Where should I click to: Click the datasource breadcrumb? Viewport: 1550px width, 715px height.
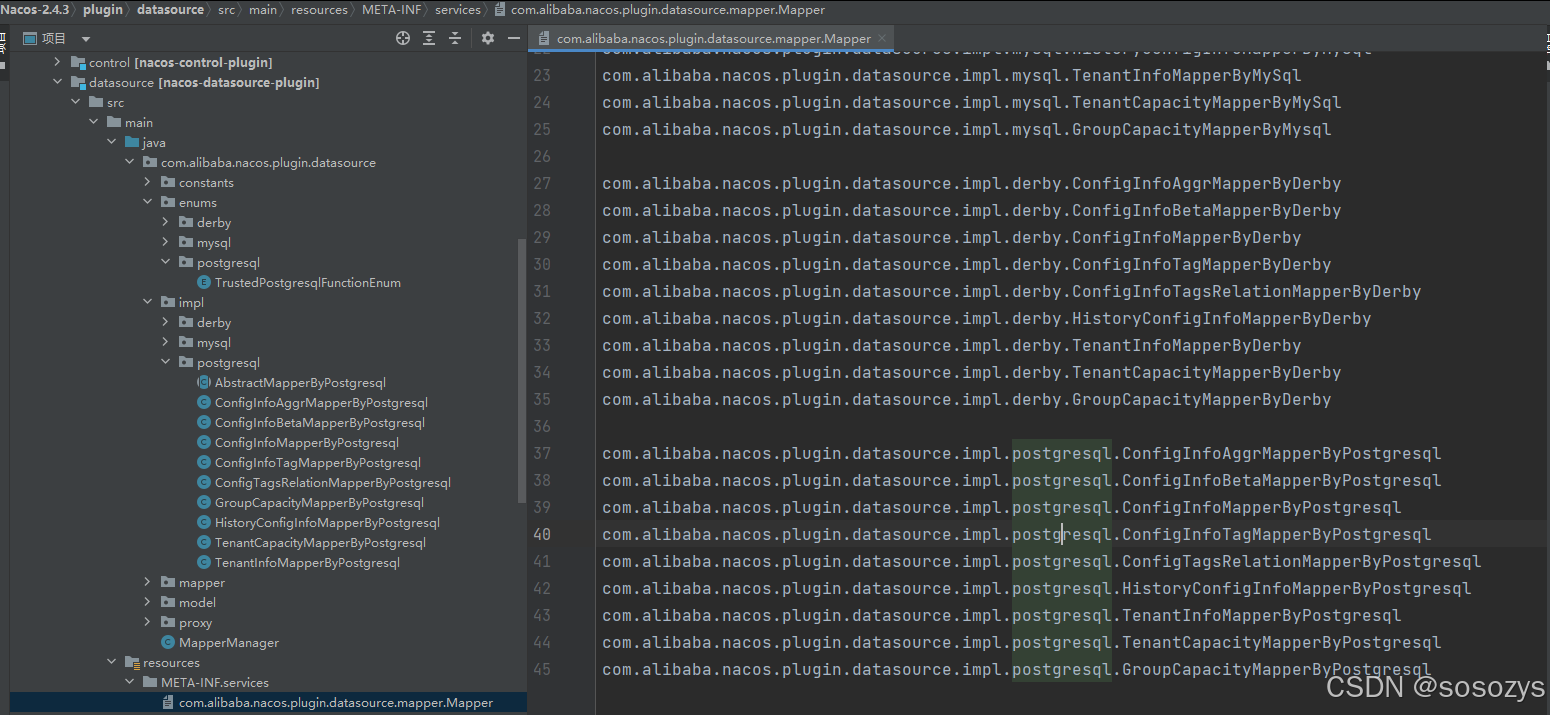[168, 9]
